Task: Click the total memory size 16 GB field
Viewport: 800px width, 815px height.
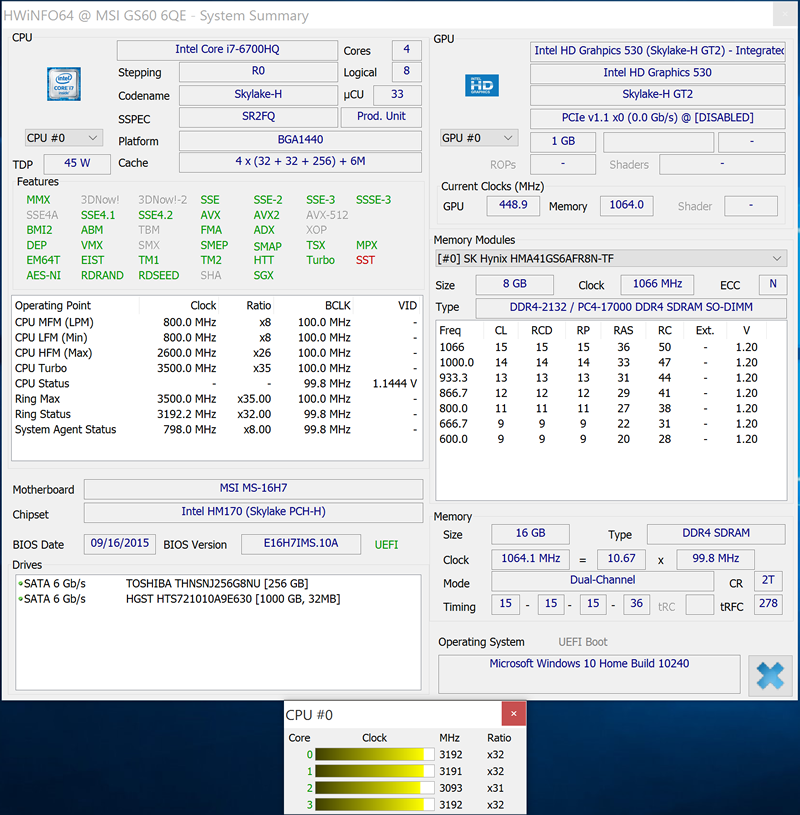Action: [530, 533]
